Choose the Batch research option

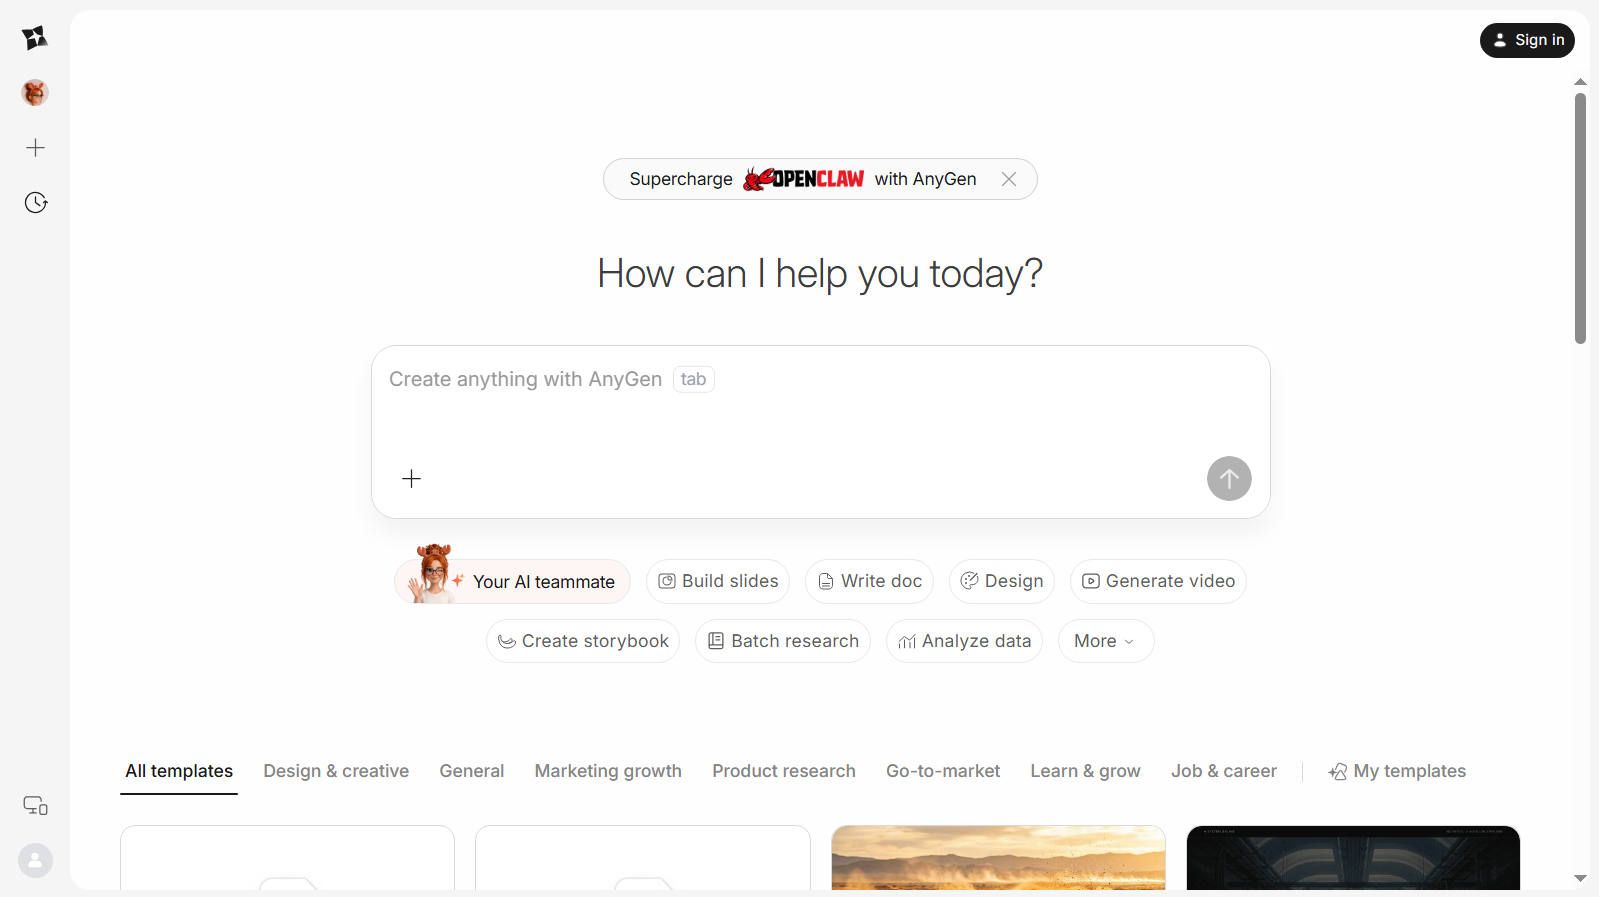pos(783,641)
